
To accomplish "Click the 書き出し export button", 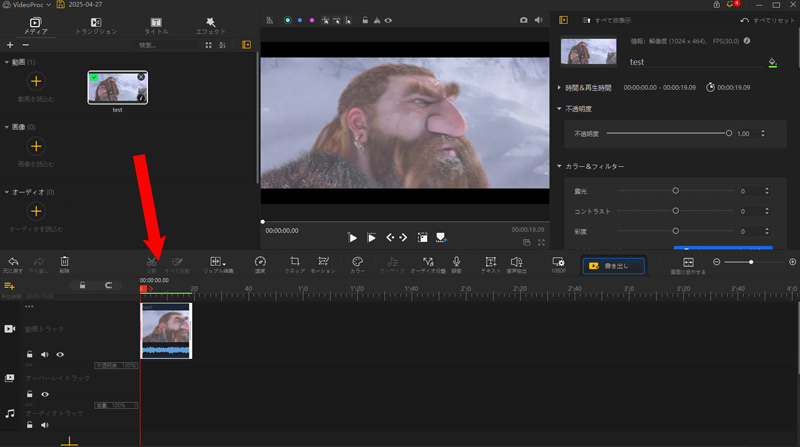I will click(613, 266).
